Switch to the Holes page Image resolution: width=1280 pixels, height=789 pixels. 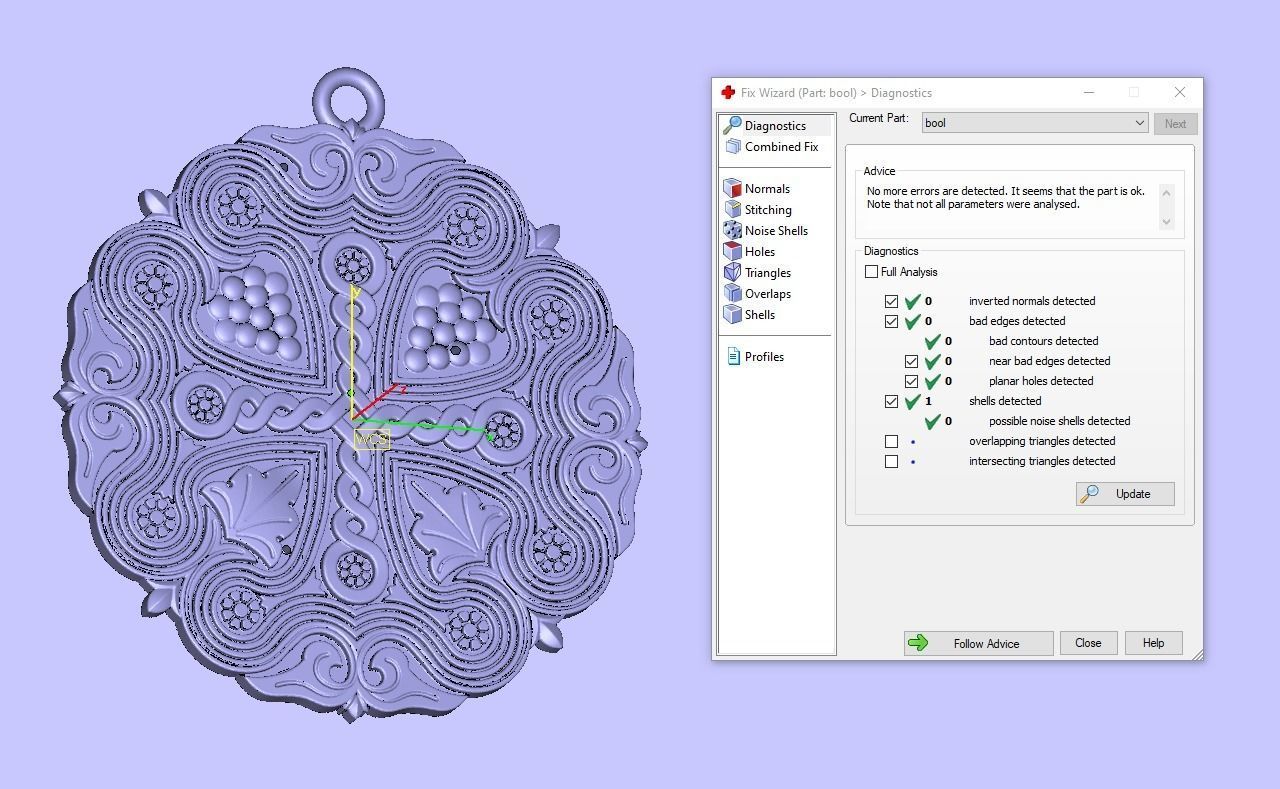(760, 252)
